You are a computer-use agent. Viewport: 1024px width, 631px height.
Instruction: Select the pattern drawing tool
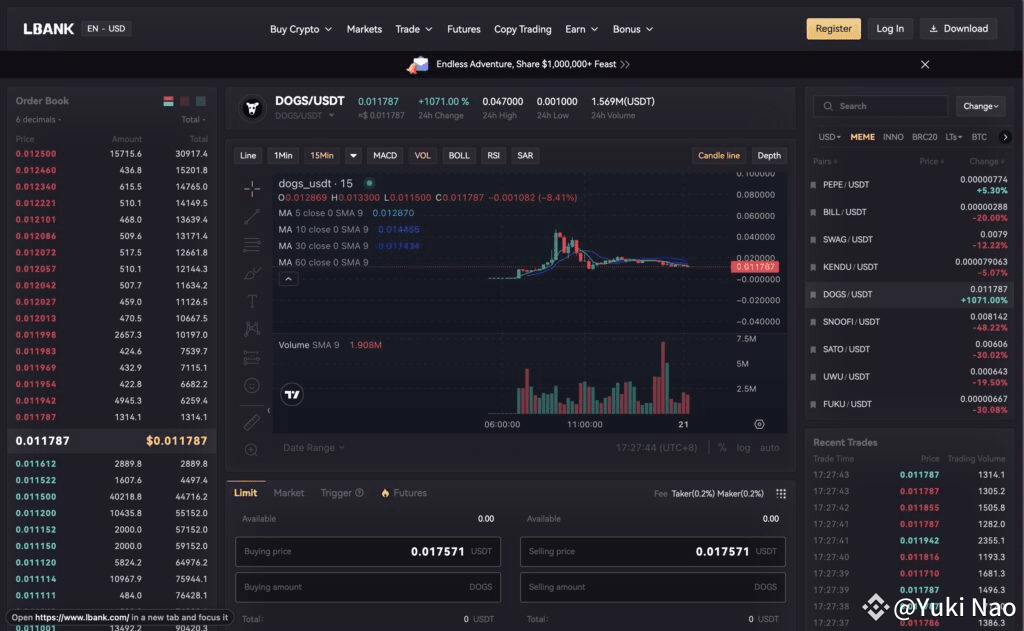[x=251, y=329]
